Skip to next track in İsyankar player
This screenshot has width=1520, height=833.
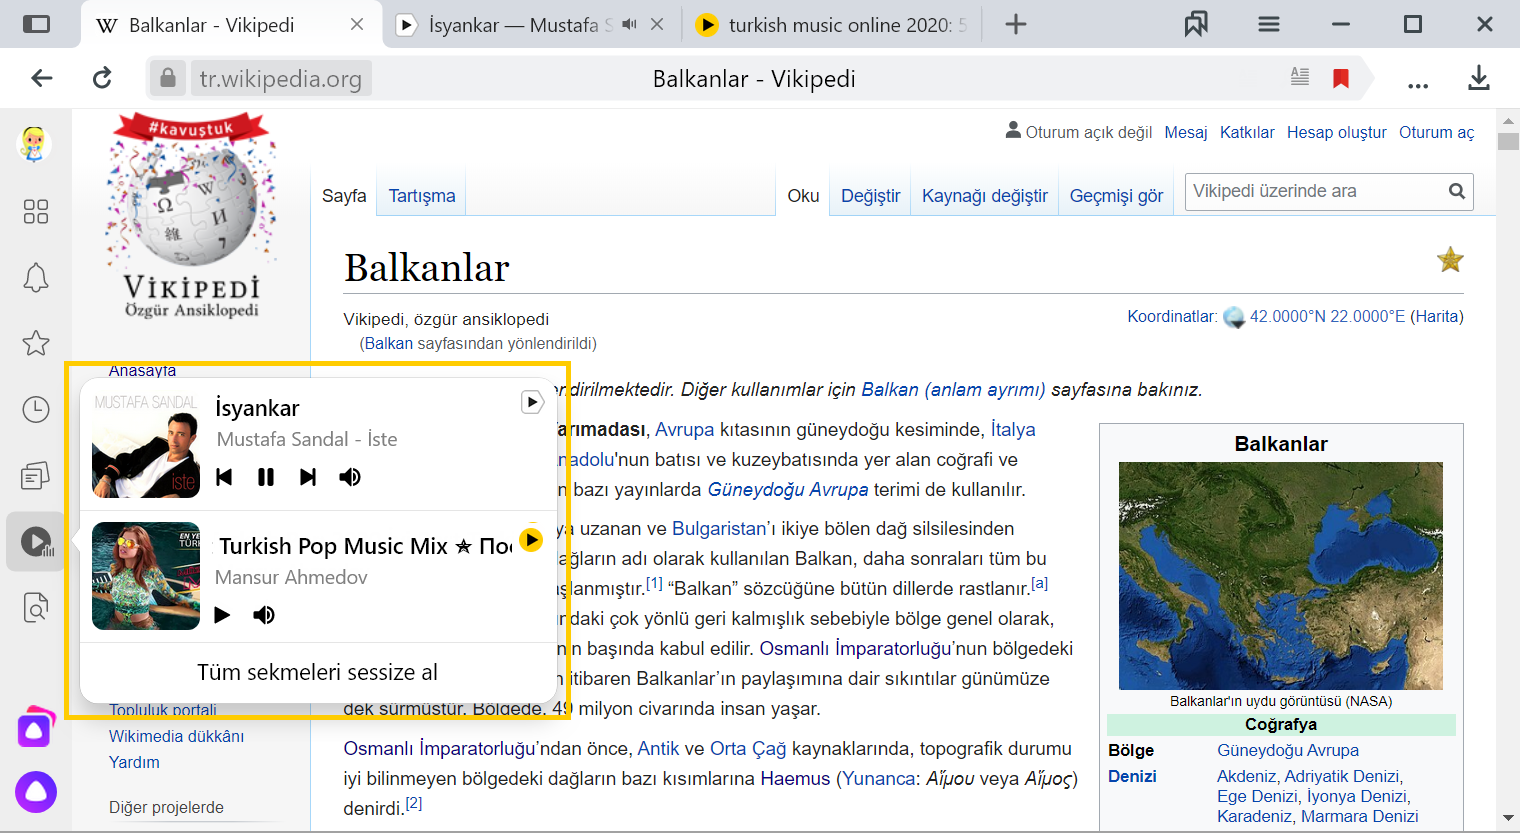tap(308, 477)
